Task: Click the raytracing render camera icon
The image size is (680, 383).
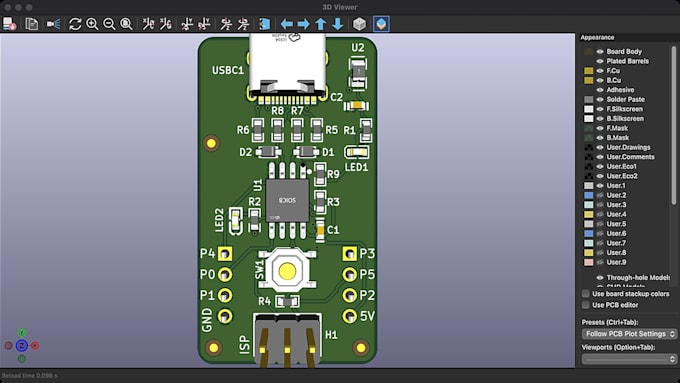Action: pyautogui.click(x=54, y=24)
